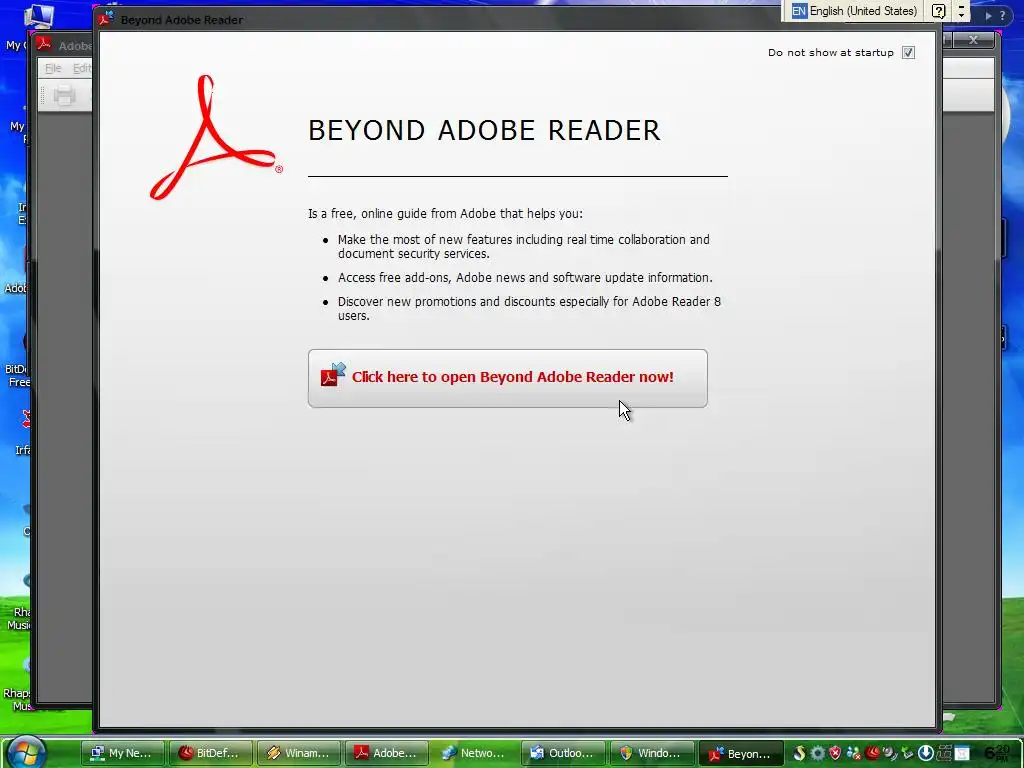Click English (United States) language bar text

point(863,11)
